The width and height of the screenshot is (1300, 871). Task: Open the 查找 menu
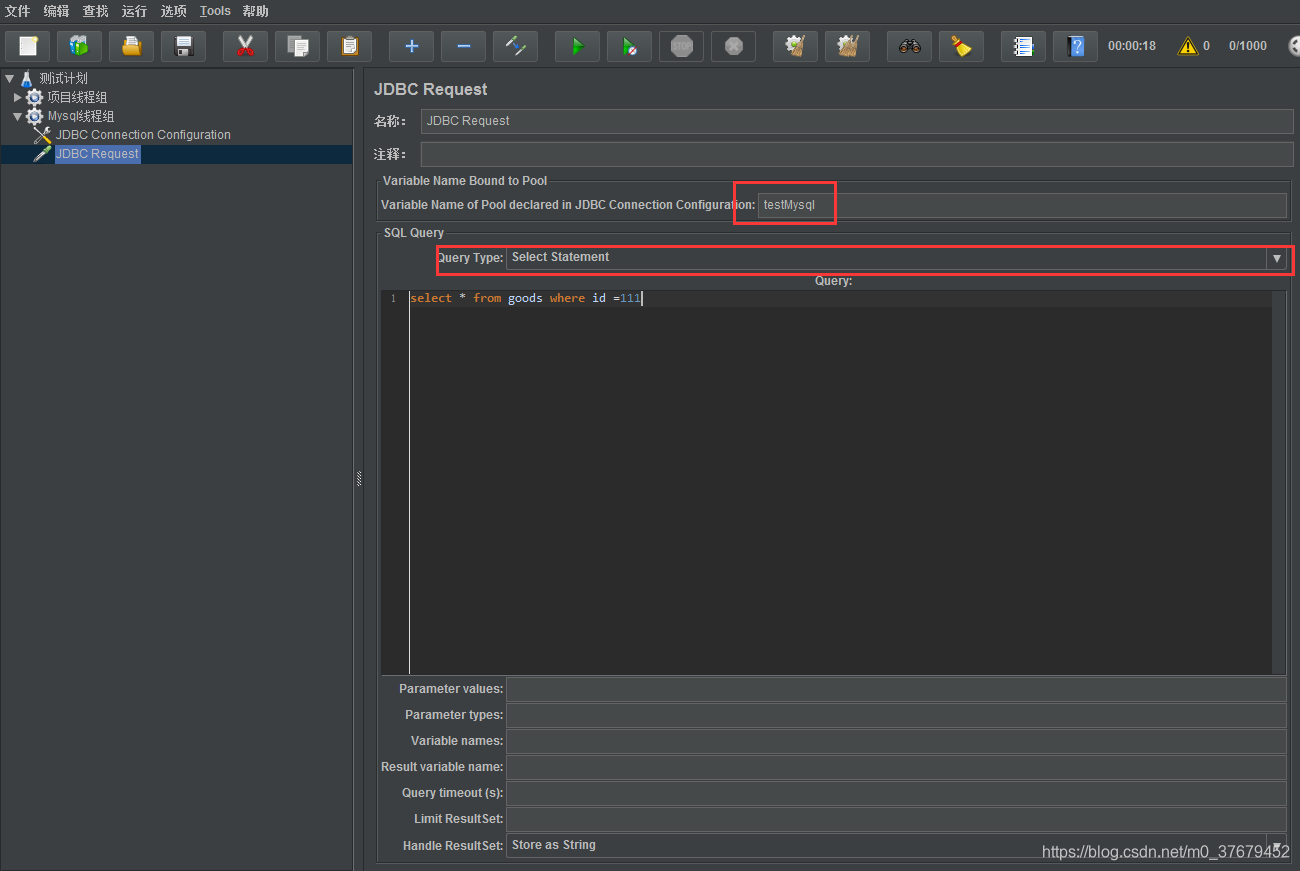[x=96, y=11]
